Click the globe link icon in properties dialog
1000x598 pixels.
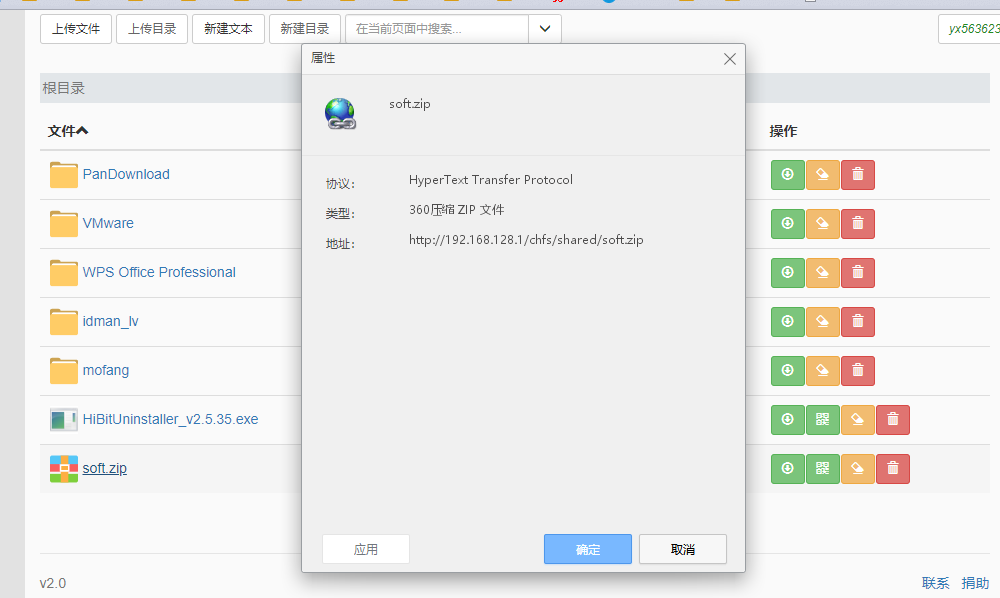340,114
